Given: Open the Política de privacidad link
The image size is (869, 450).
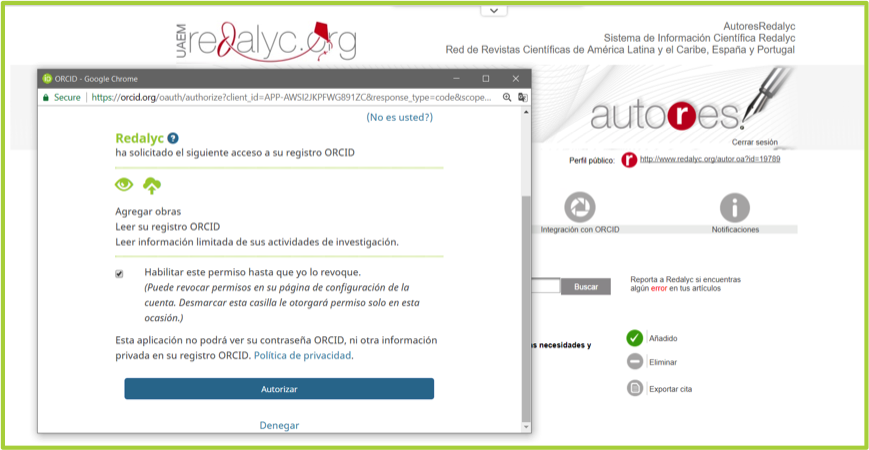Looking at the screenshot, I should (x=302, y=355).
